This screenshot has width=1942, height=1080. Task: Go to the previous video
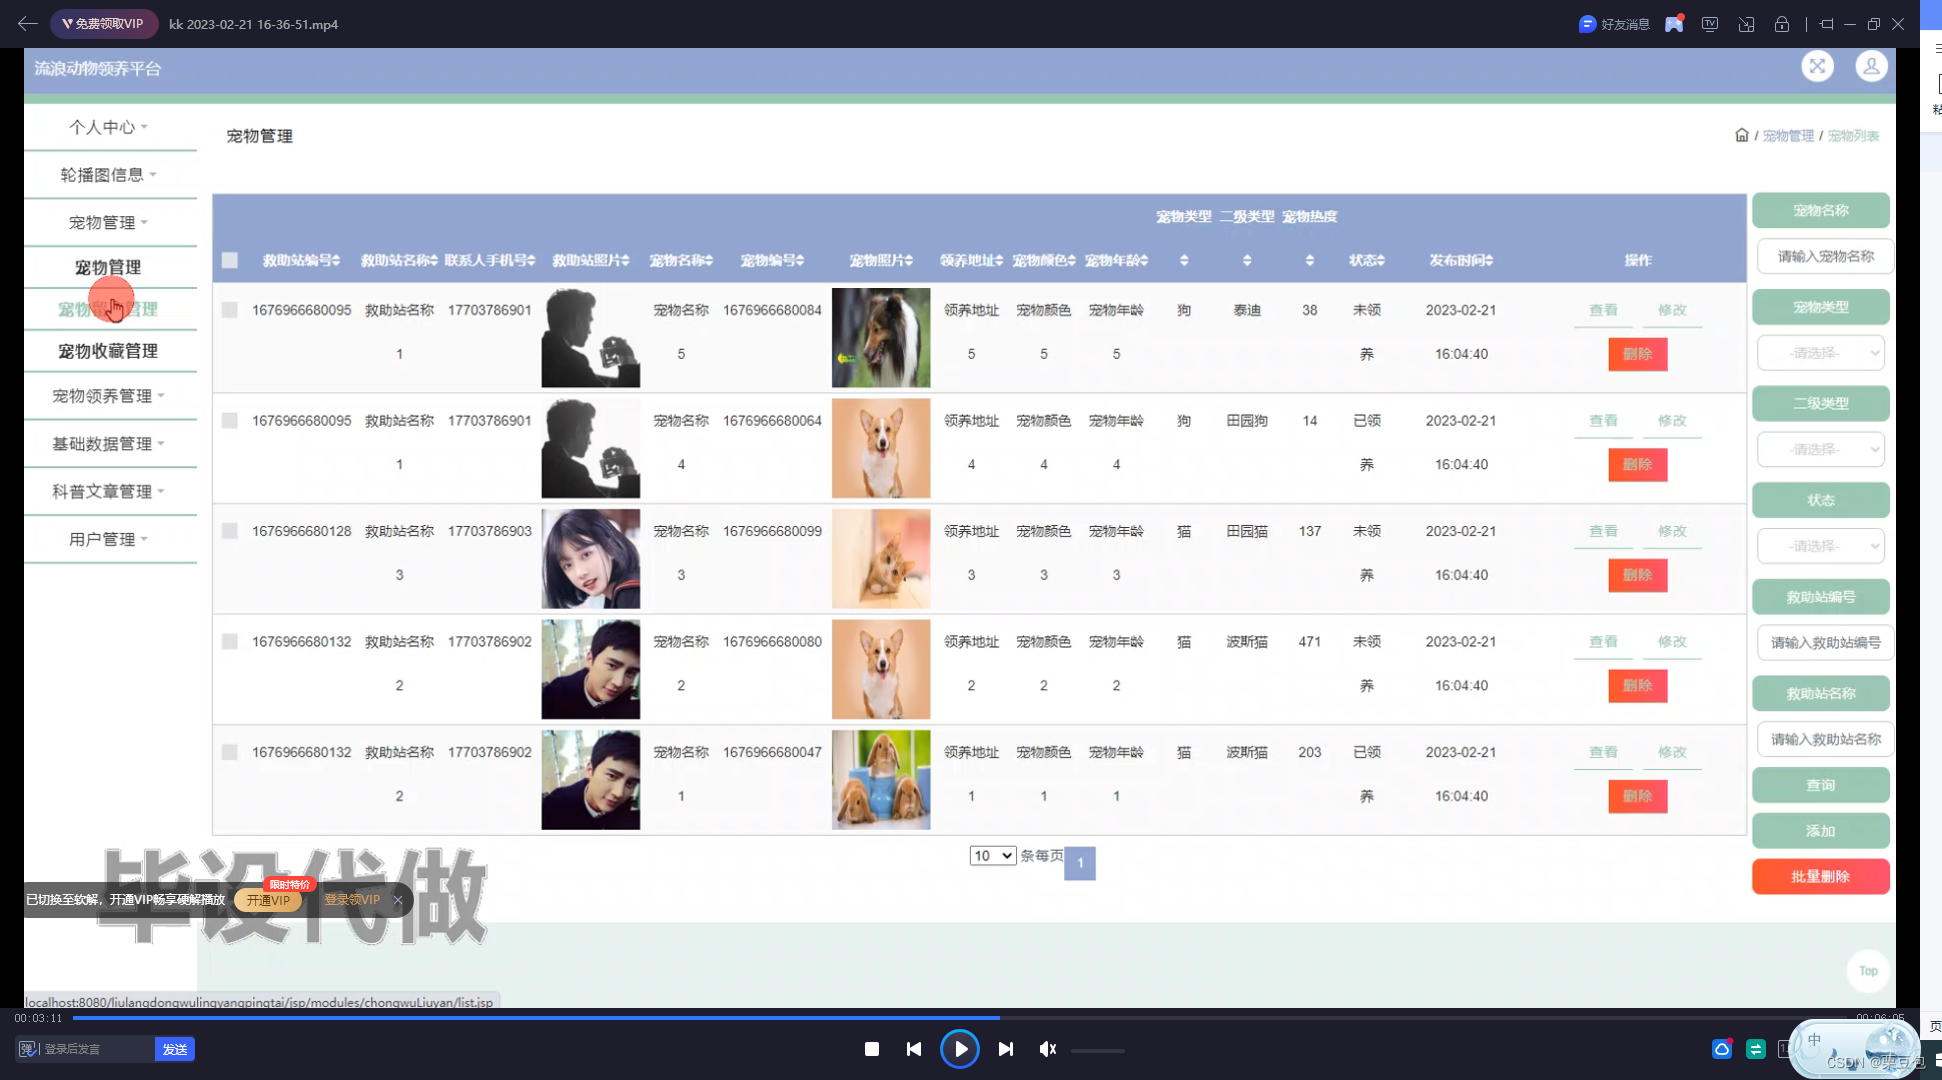914,1049
